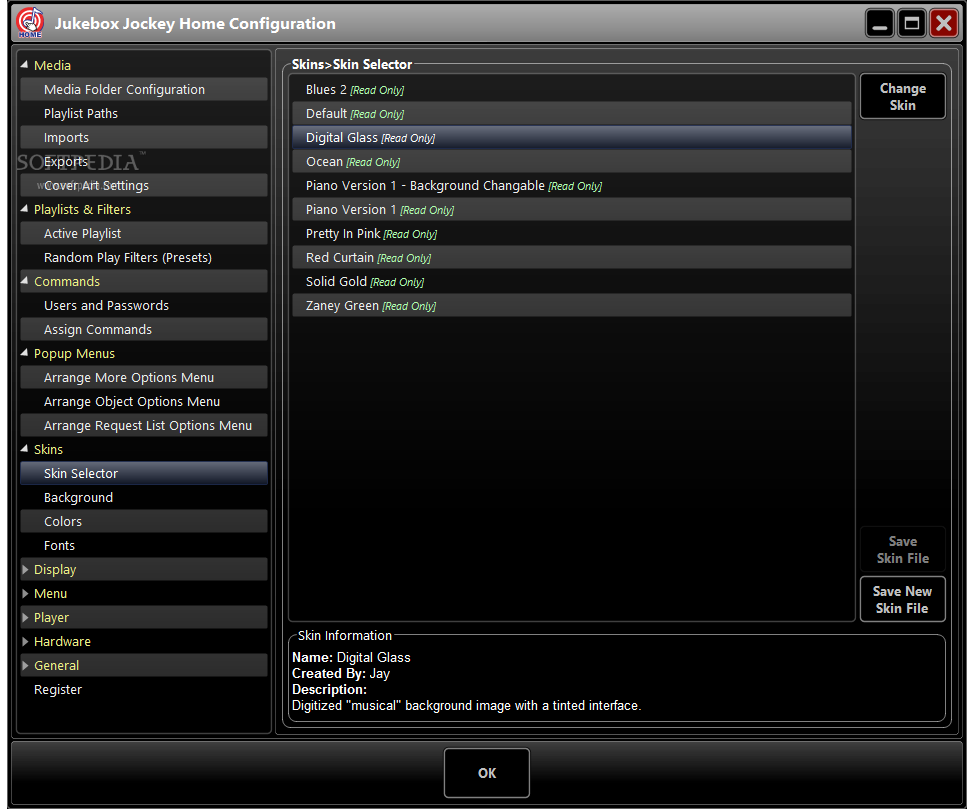This screenshot has height=809, width=967.
Task: Select the Solid Gold skin
Action: click(572, 282)
